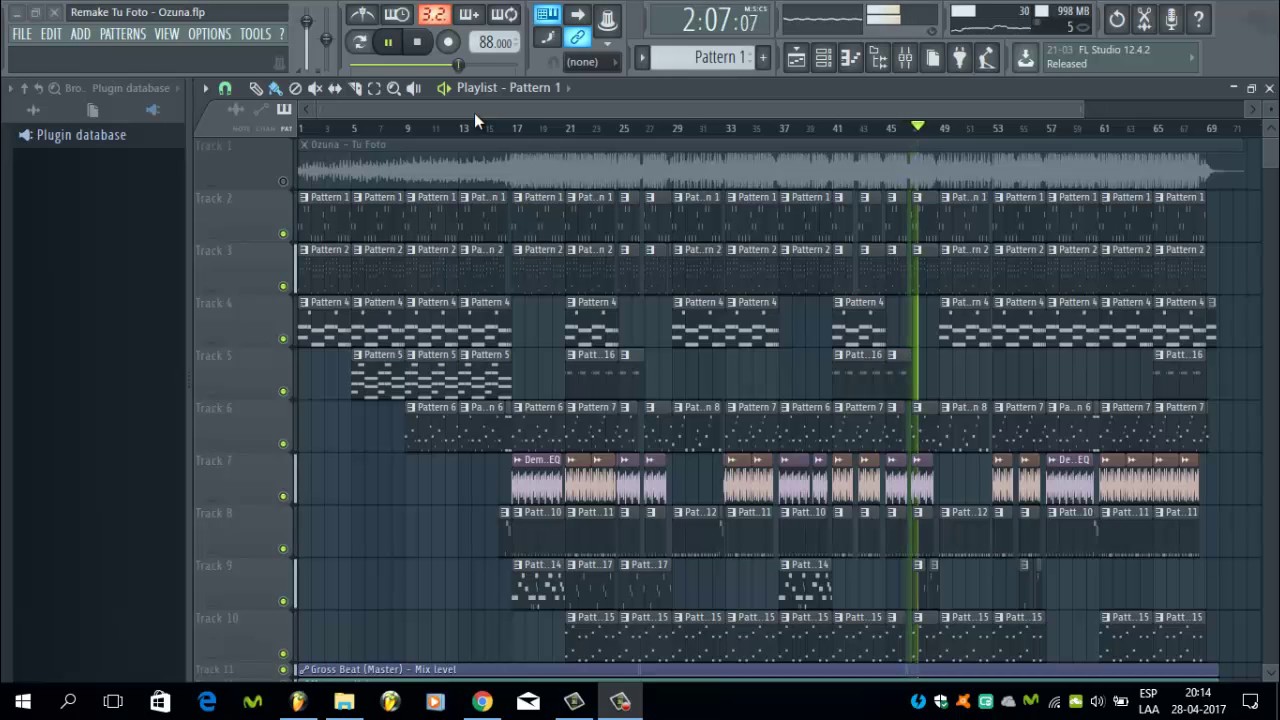Click the one-click audio recording microphone icon

(1171, 19)
